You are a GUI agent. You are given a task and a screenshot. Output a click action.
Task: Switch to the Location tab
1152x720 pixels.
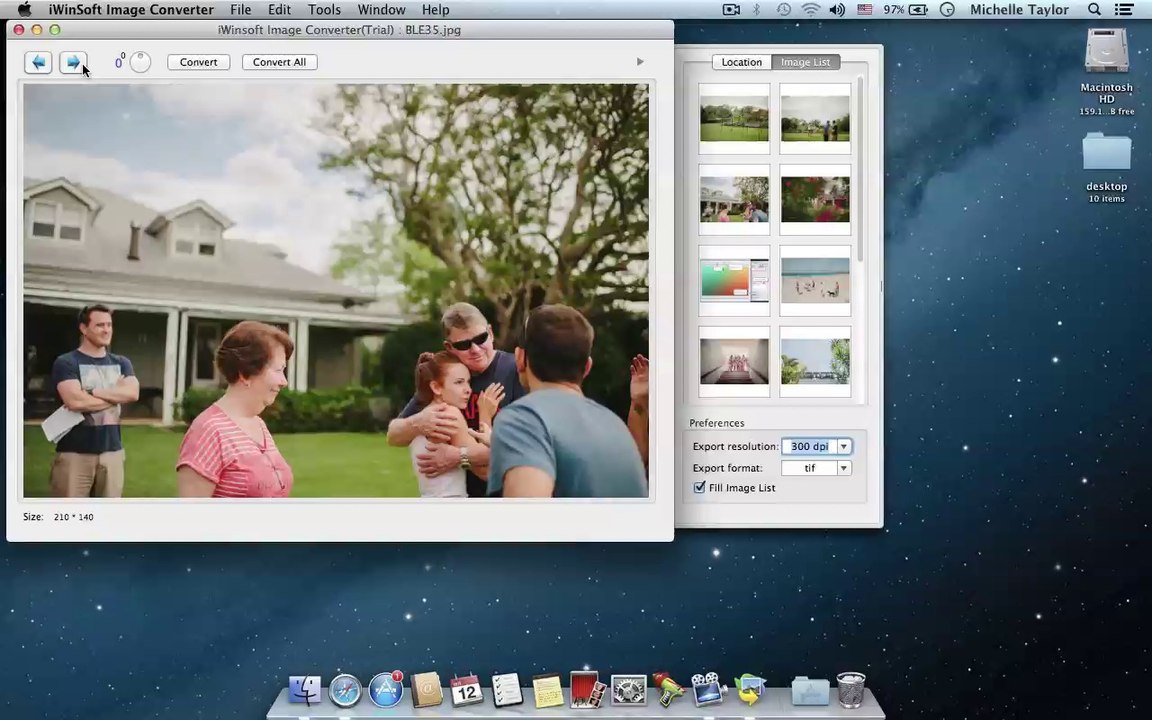click(x=741, y=62)
